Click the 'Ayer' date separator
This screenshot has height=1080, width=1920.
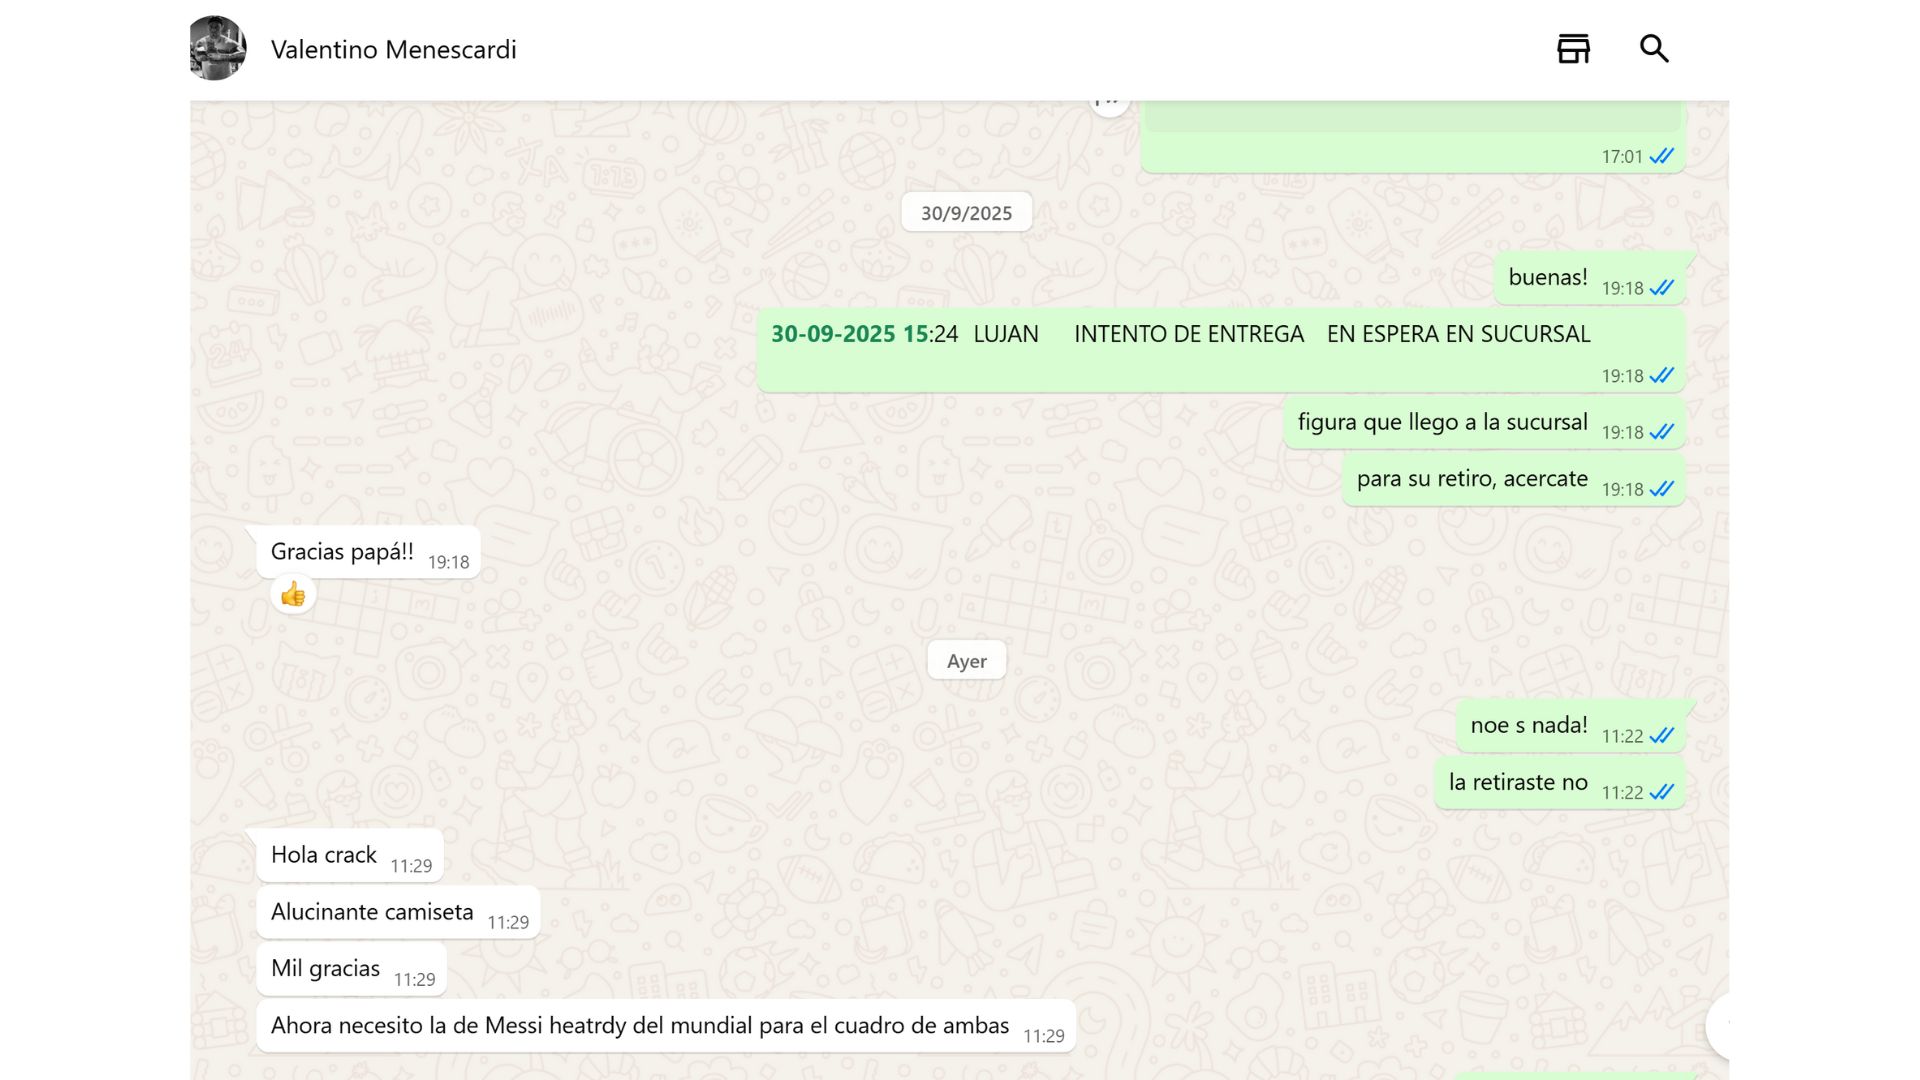tap(966, 661)
